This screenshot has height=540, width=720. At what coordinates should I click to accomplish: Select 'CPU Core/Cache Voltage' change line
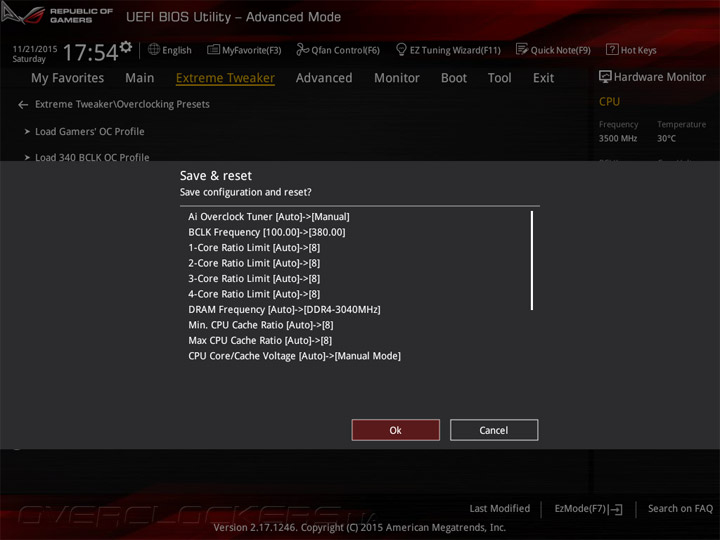[x=294, y=356]
